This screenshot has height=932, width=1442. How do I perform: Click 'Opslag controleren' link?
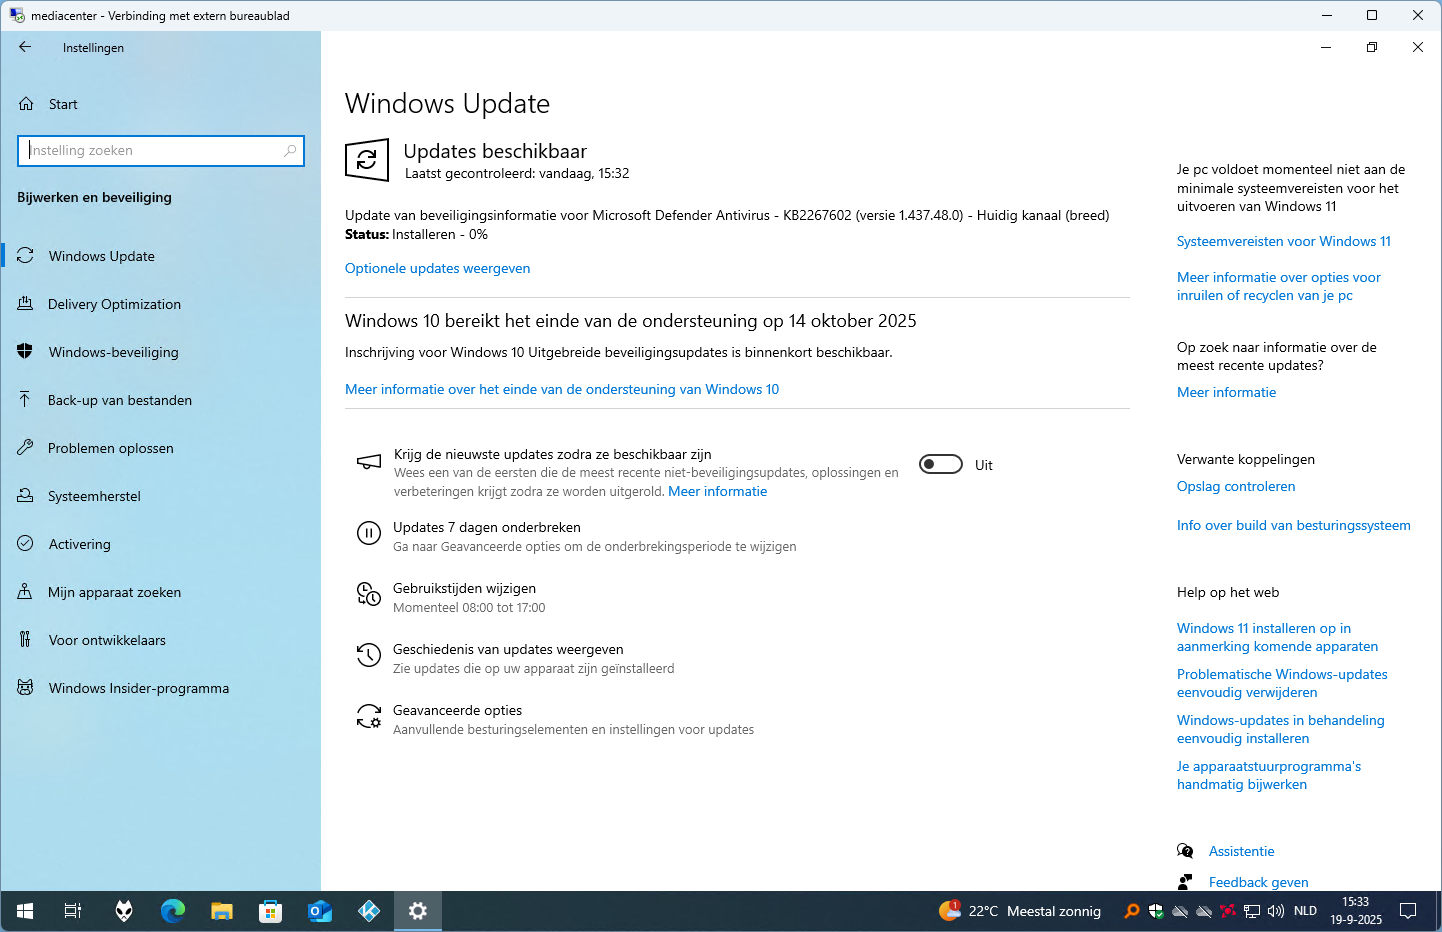click(1236, 486)
